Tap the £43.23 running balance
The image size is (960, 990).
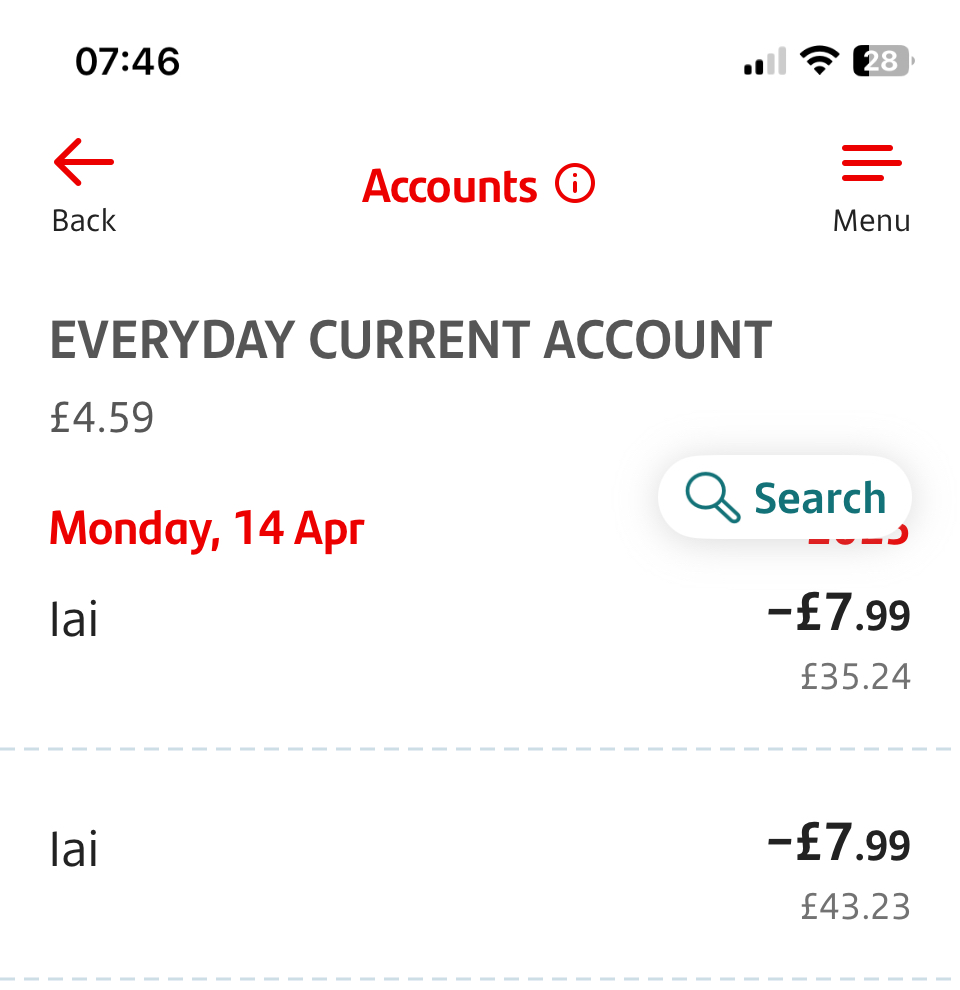tap(856, 907)
